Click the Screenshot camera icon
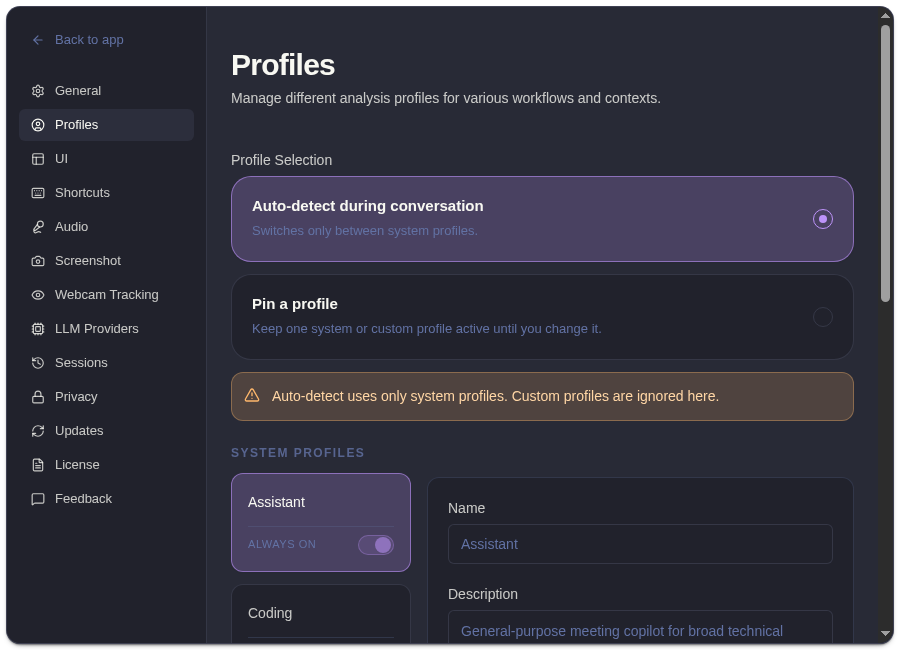Image resolution: width=900 pixels, height=650 pixels. click(x=38, y=261)
